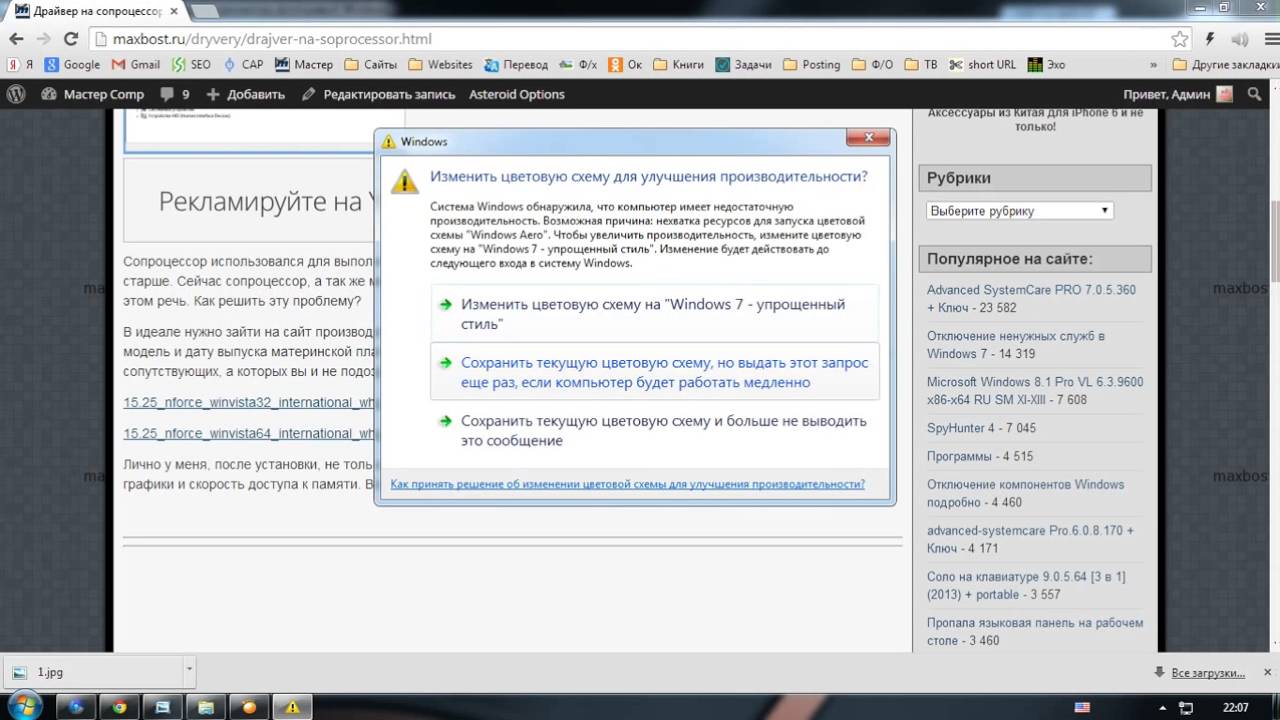Open Advanced SystemCare PRO 7.0.5.360 link

pos(1031,298)
